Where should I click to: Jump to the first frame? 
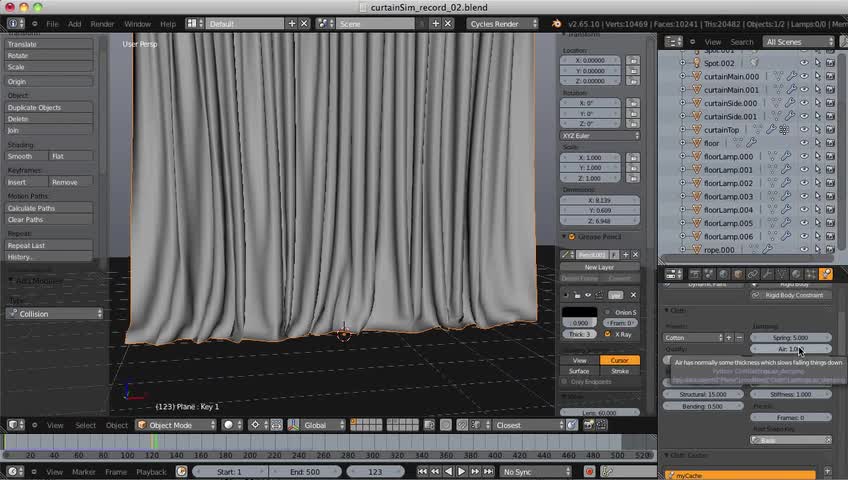[422, 471]
